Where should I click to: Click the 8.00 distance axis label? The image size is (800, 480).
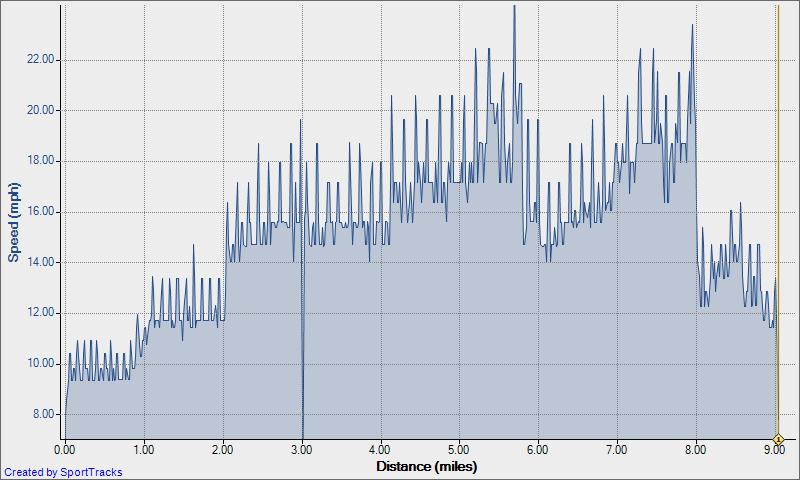point(696,450)
